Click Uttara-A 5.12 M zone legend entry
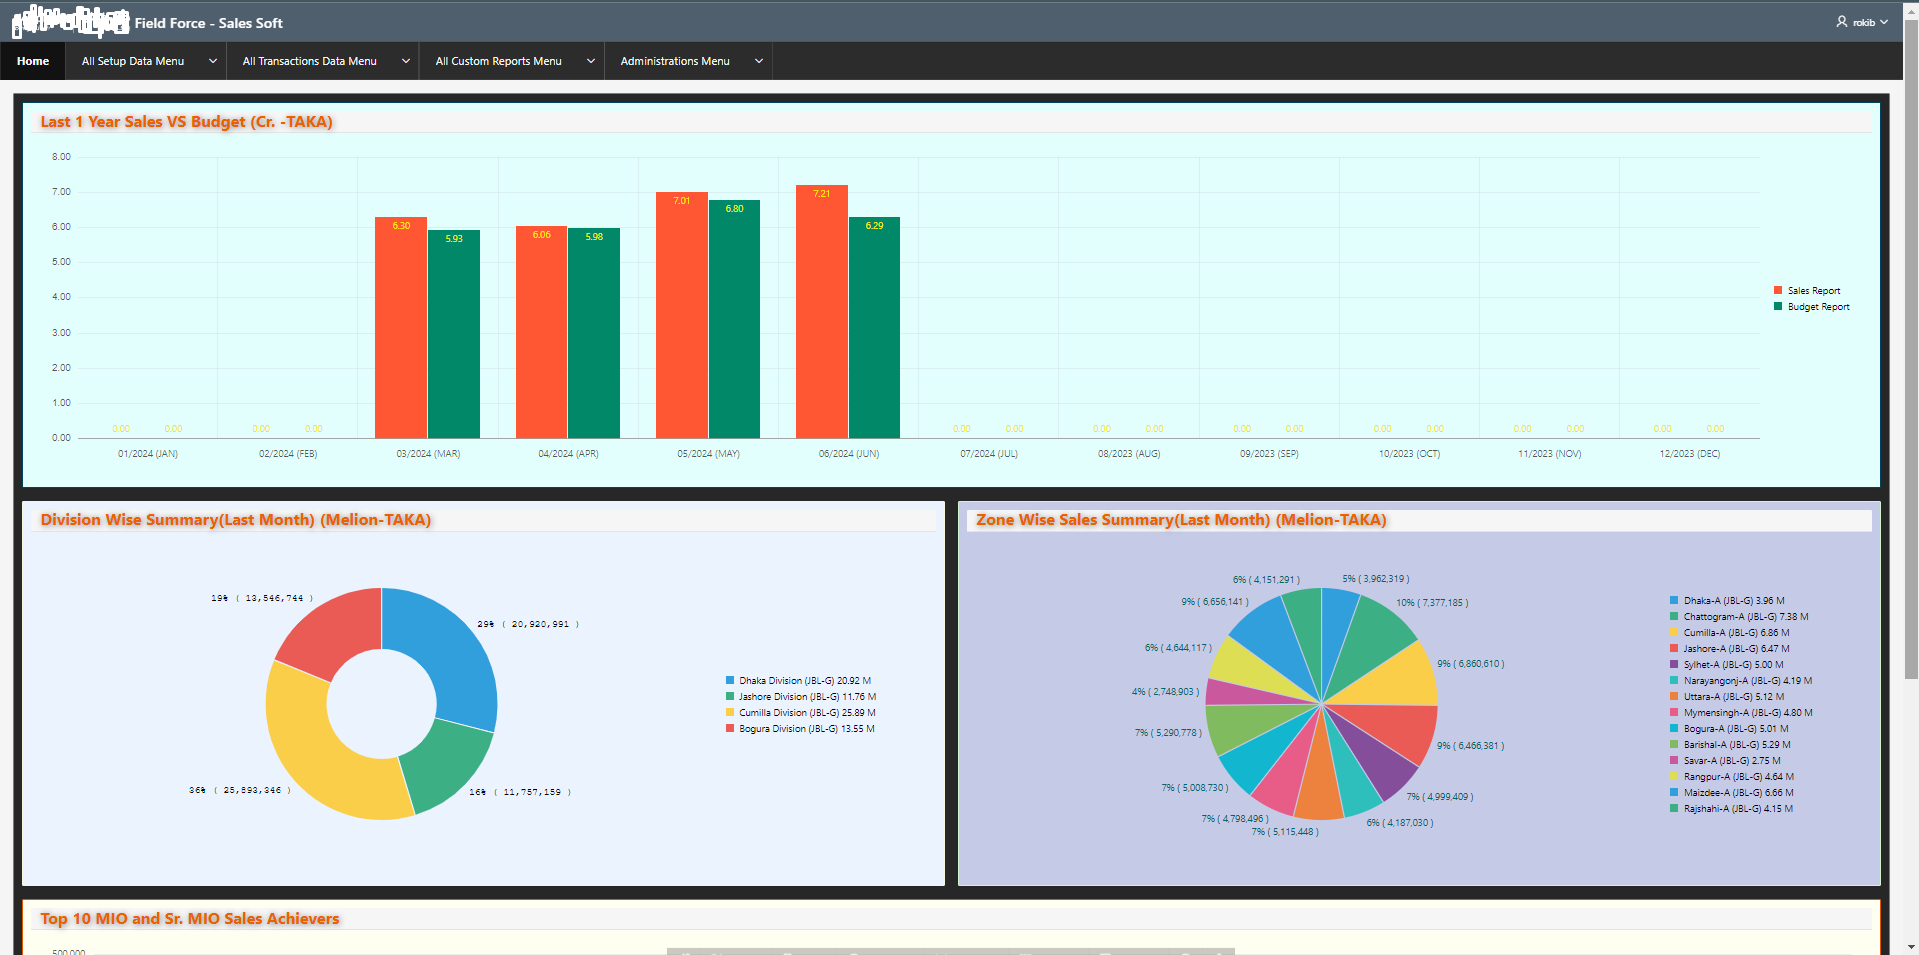This screenshot has height=955, width=1919. point(1727,697)
